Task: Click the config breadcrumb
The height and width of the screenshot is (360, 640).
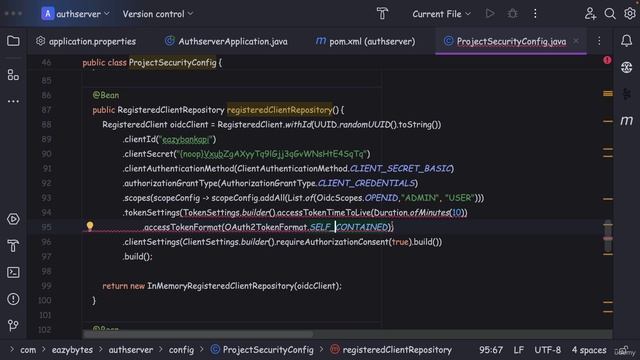Action: pyautogui.click(x=181, y=350)
